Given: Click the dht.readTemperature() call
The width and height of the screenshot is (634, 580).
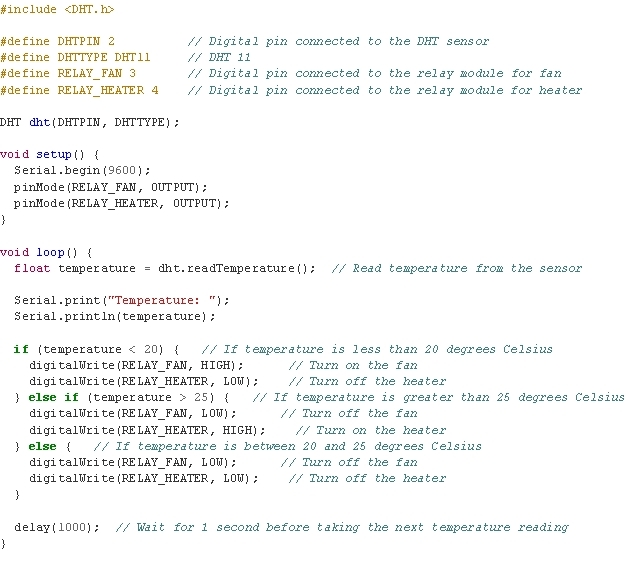Looking at the screenshot, I should 238,268.
